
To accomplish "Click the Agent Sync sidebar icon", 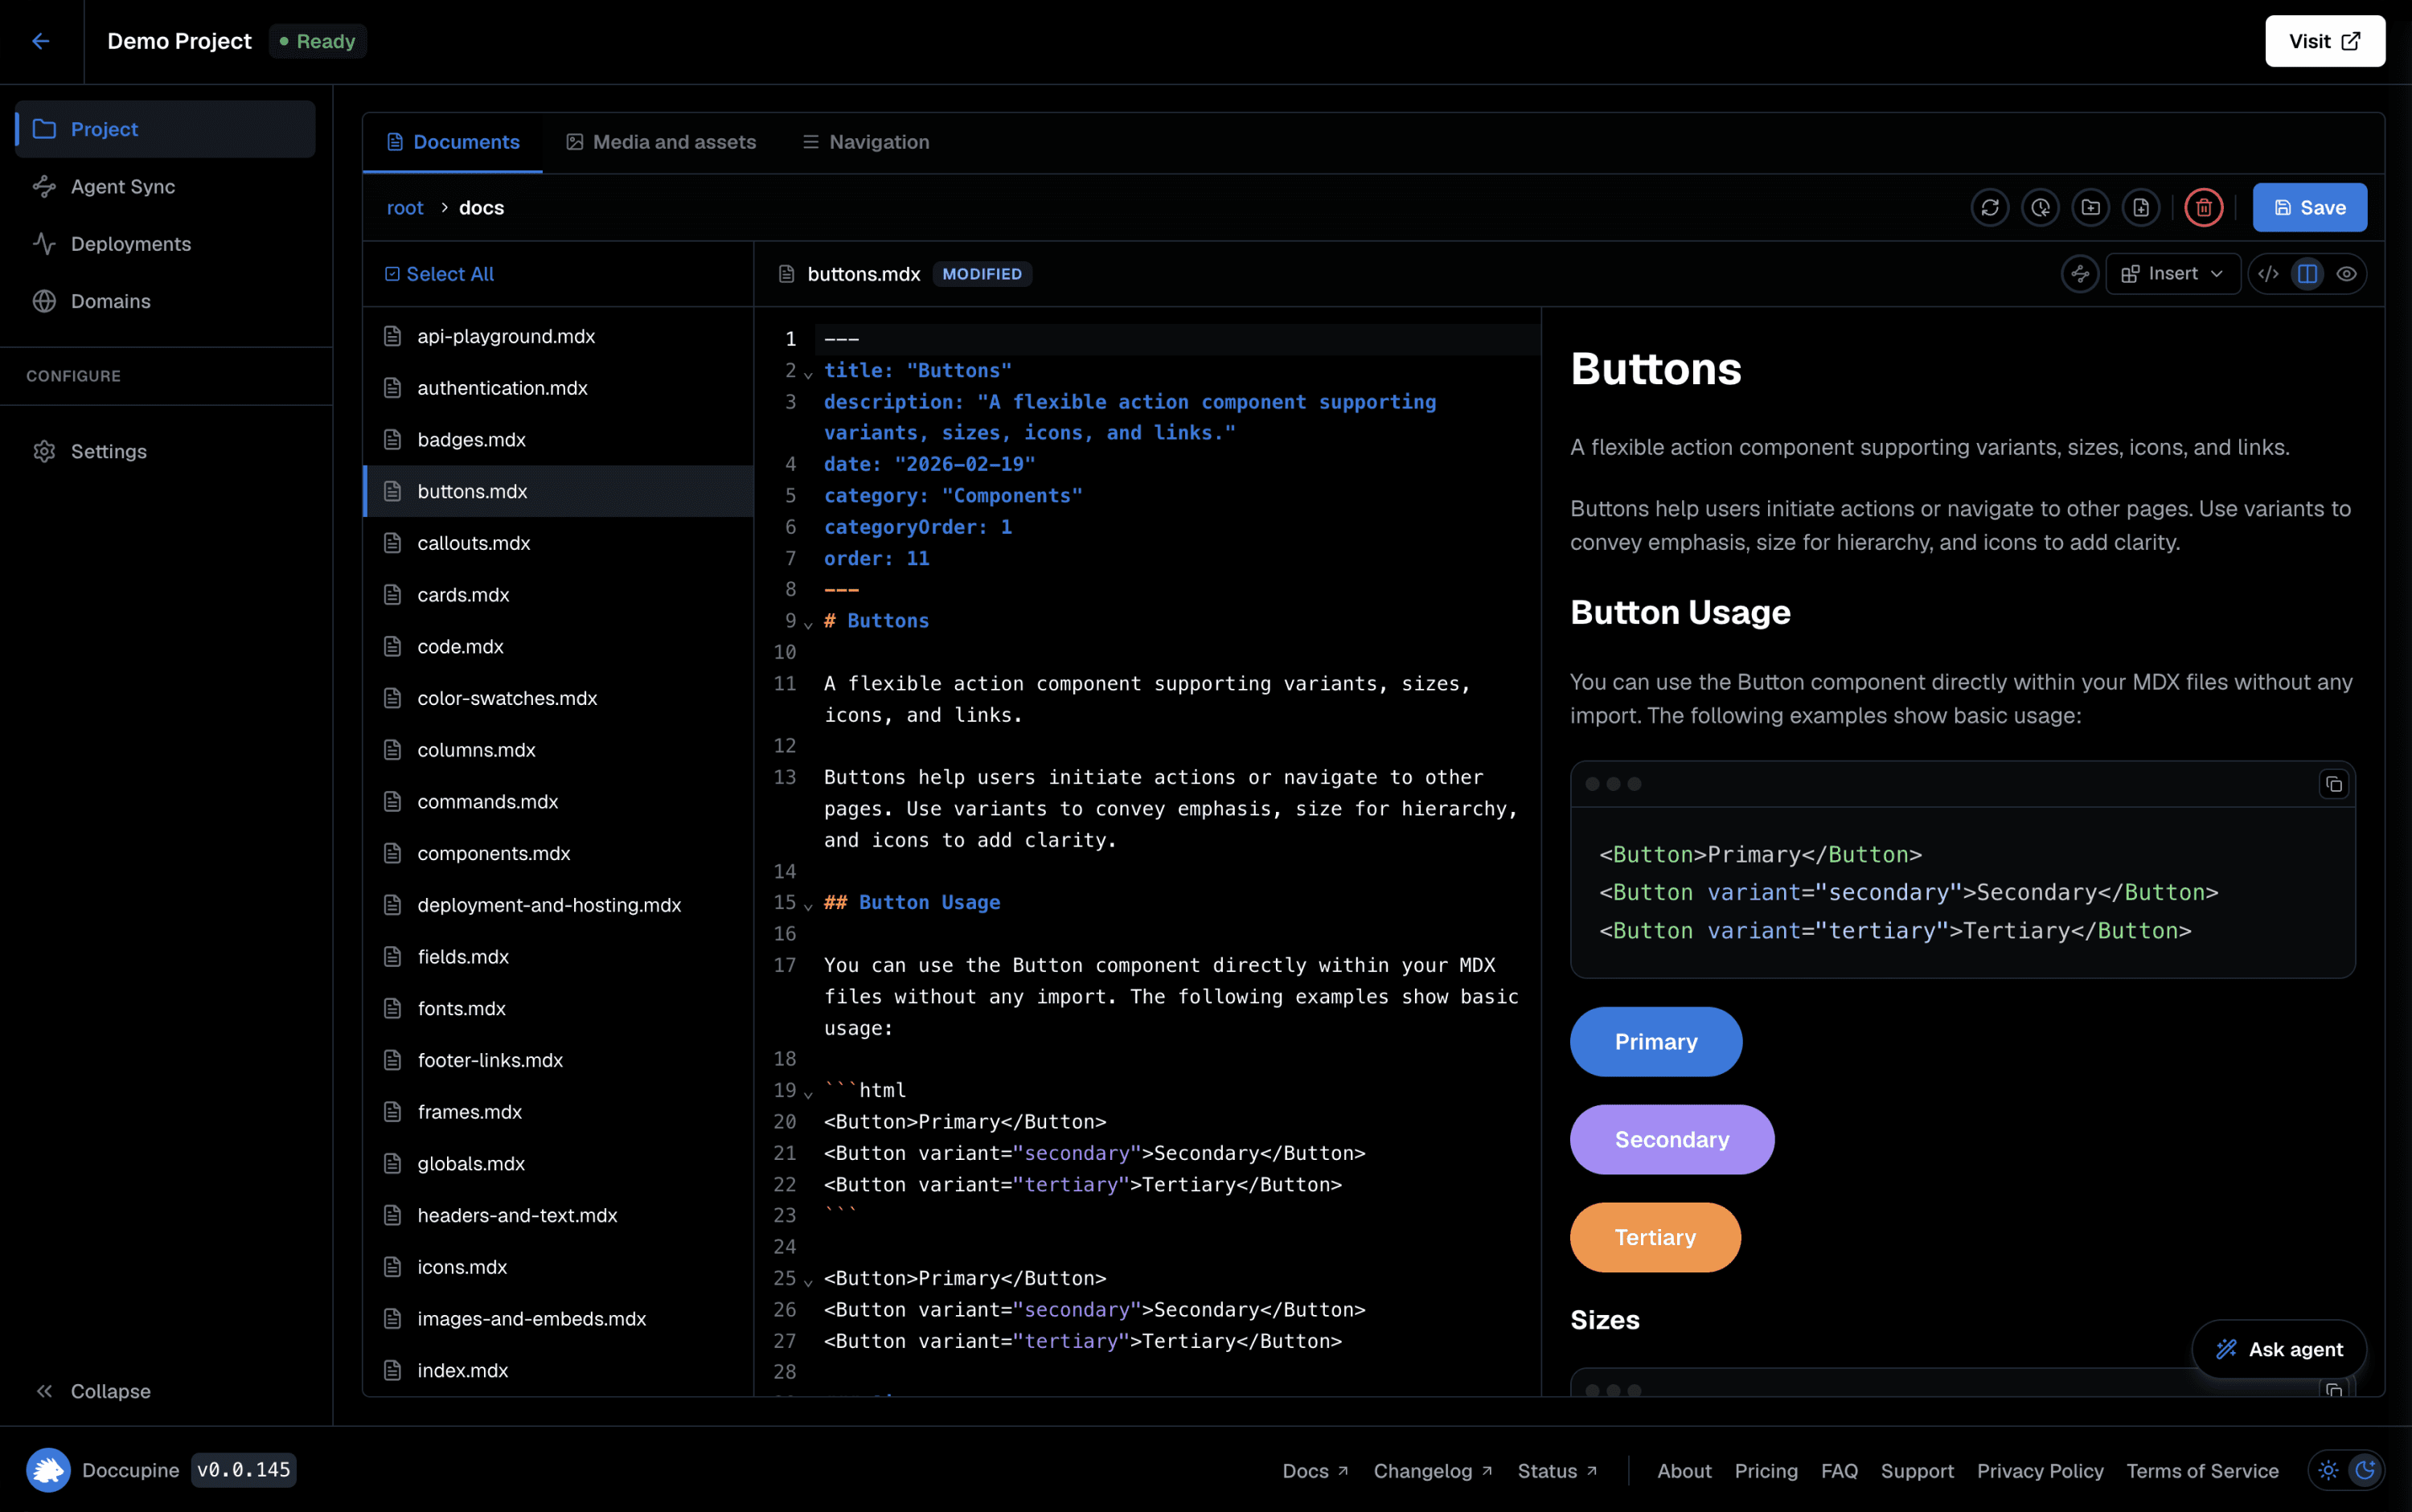I will tap(44, 186).
